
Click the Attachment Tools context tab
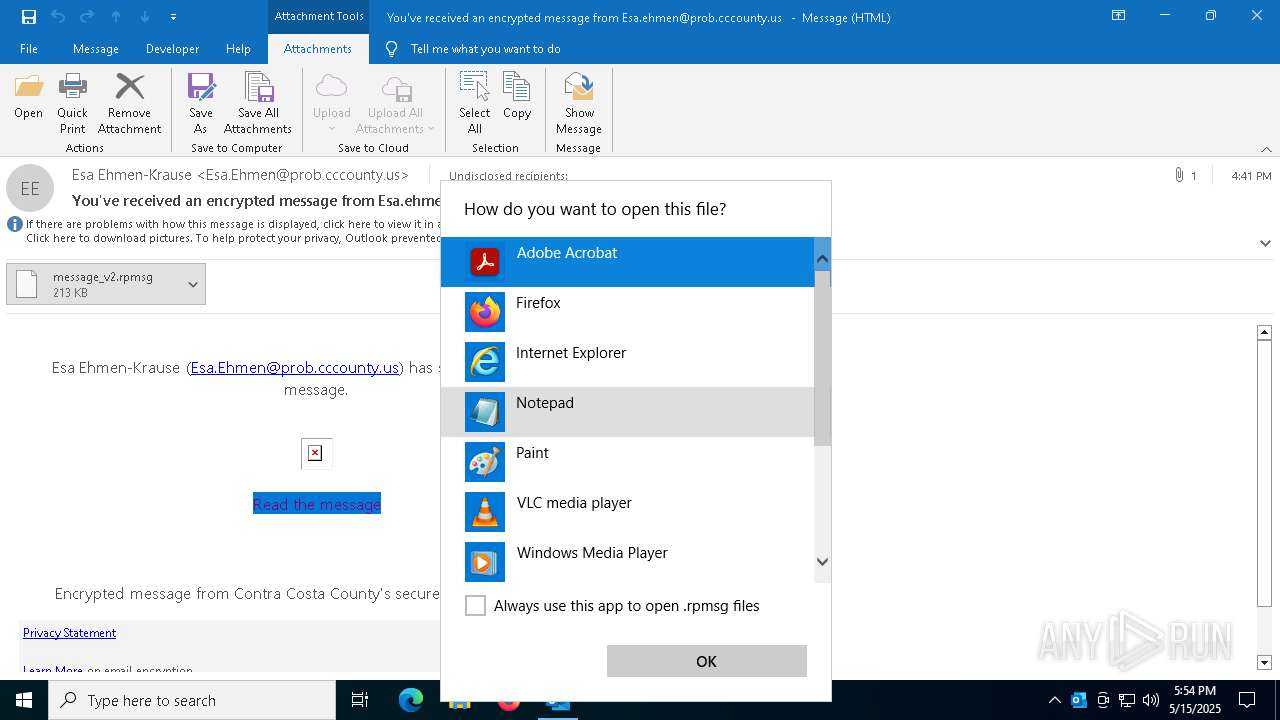(319, 16)
